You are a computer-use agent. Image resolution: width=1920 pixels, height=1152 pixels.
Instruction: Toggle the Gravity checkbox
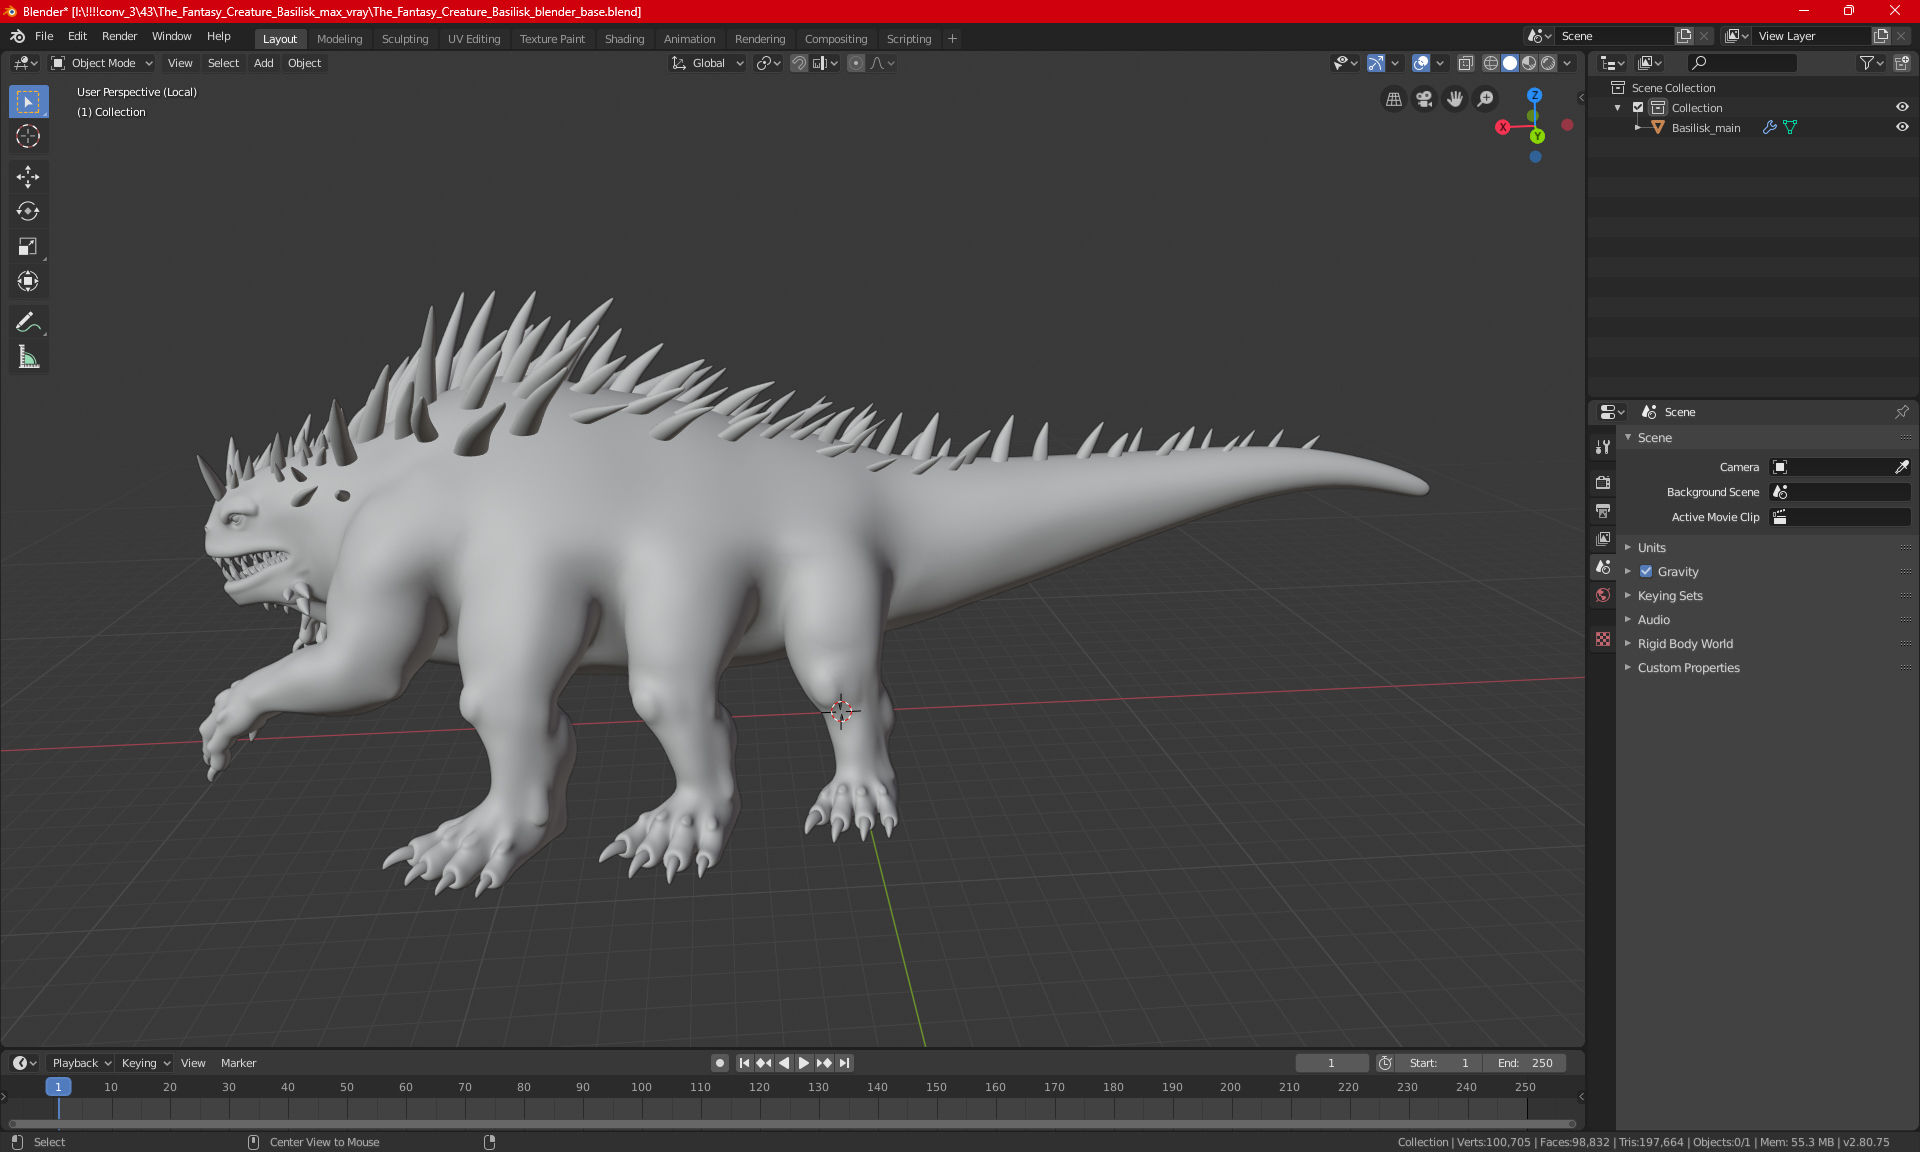pyautogui.click(x=1646, y=572)
